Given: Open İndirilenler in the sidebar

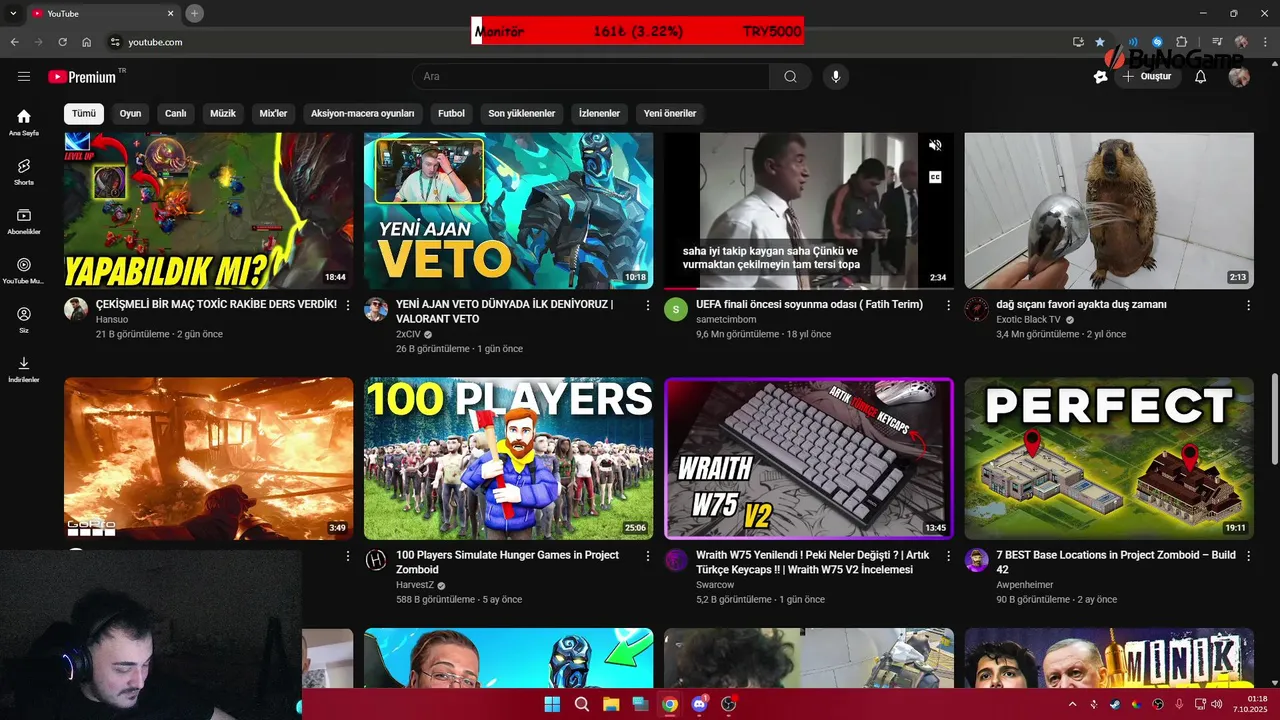Looking at the screenshot, I should click(24, 369).
